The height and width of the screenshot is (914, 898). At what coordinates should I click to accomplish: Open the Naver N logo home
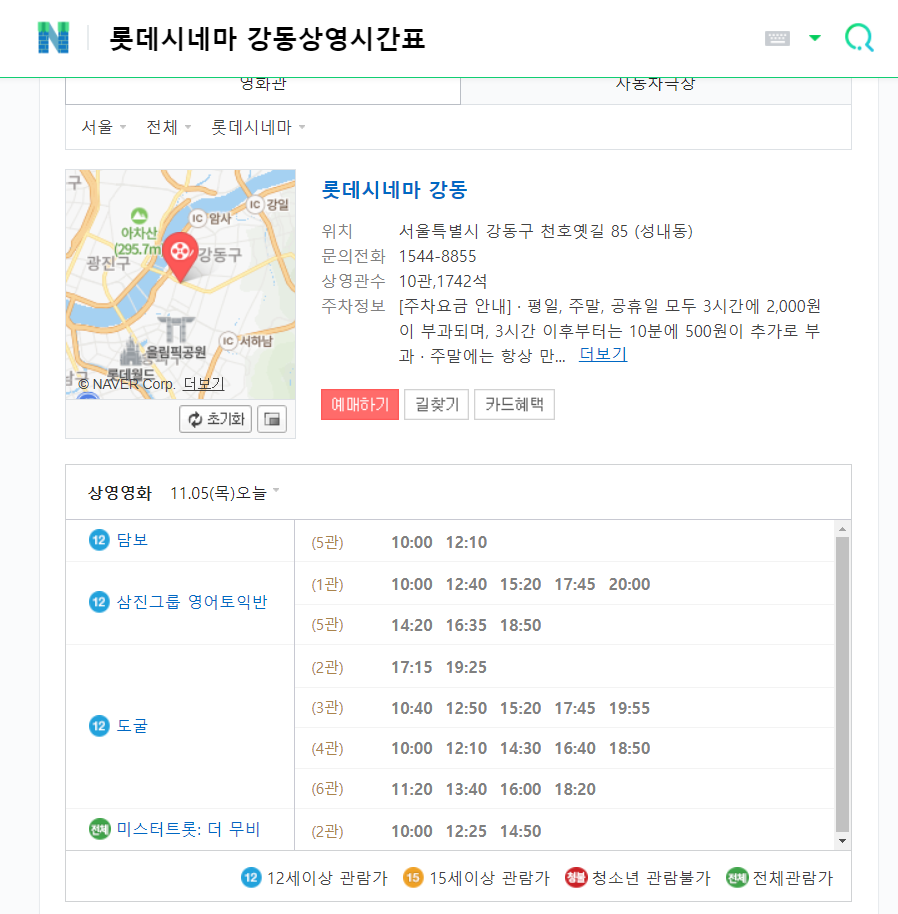[53, 38]
